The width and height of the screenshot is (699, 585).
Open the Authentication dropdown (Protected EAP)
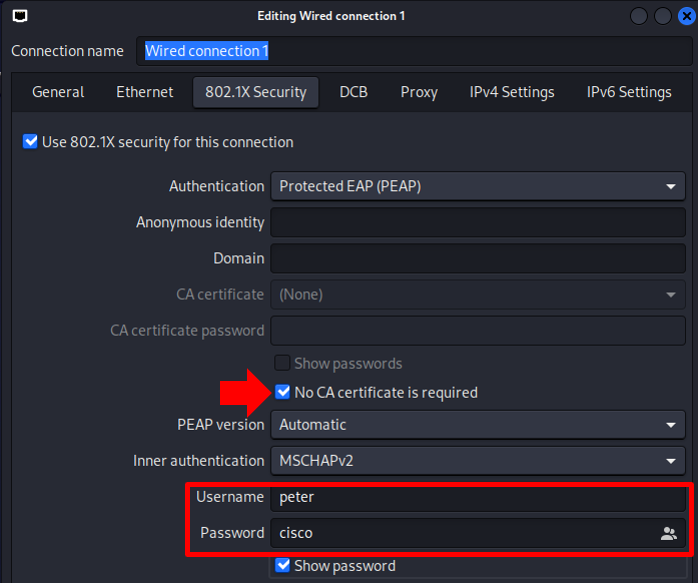click(477, 186)
